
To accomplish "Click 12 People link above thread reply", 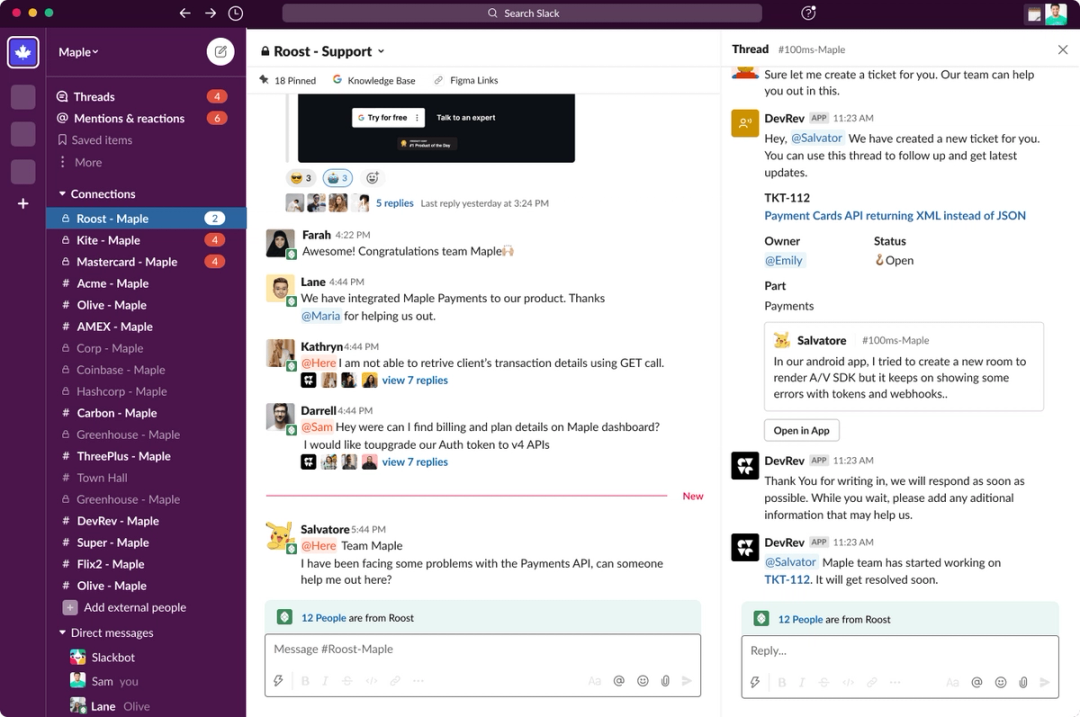I will [x=800, y=619].
